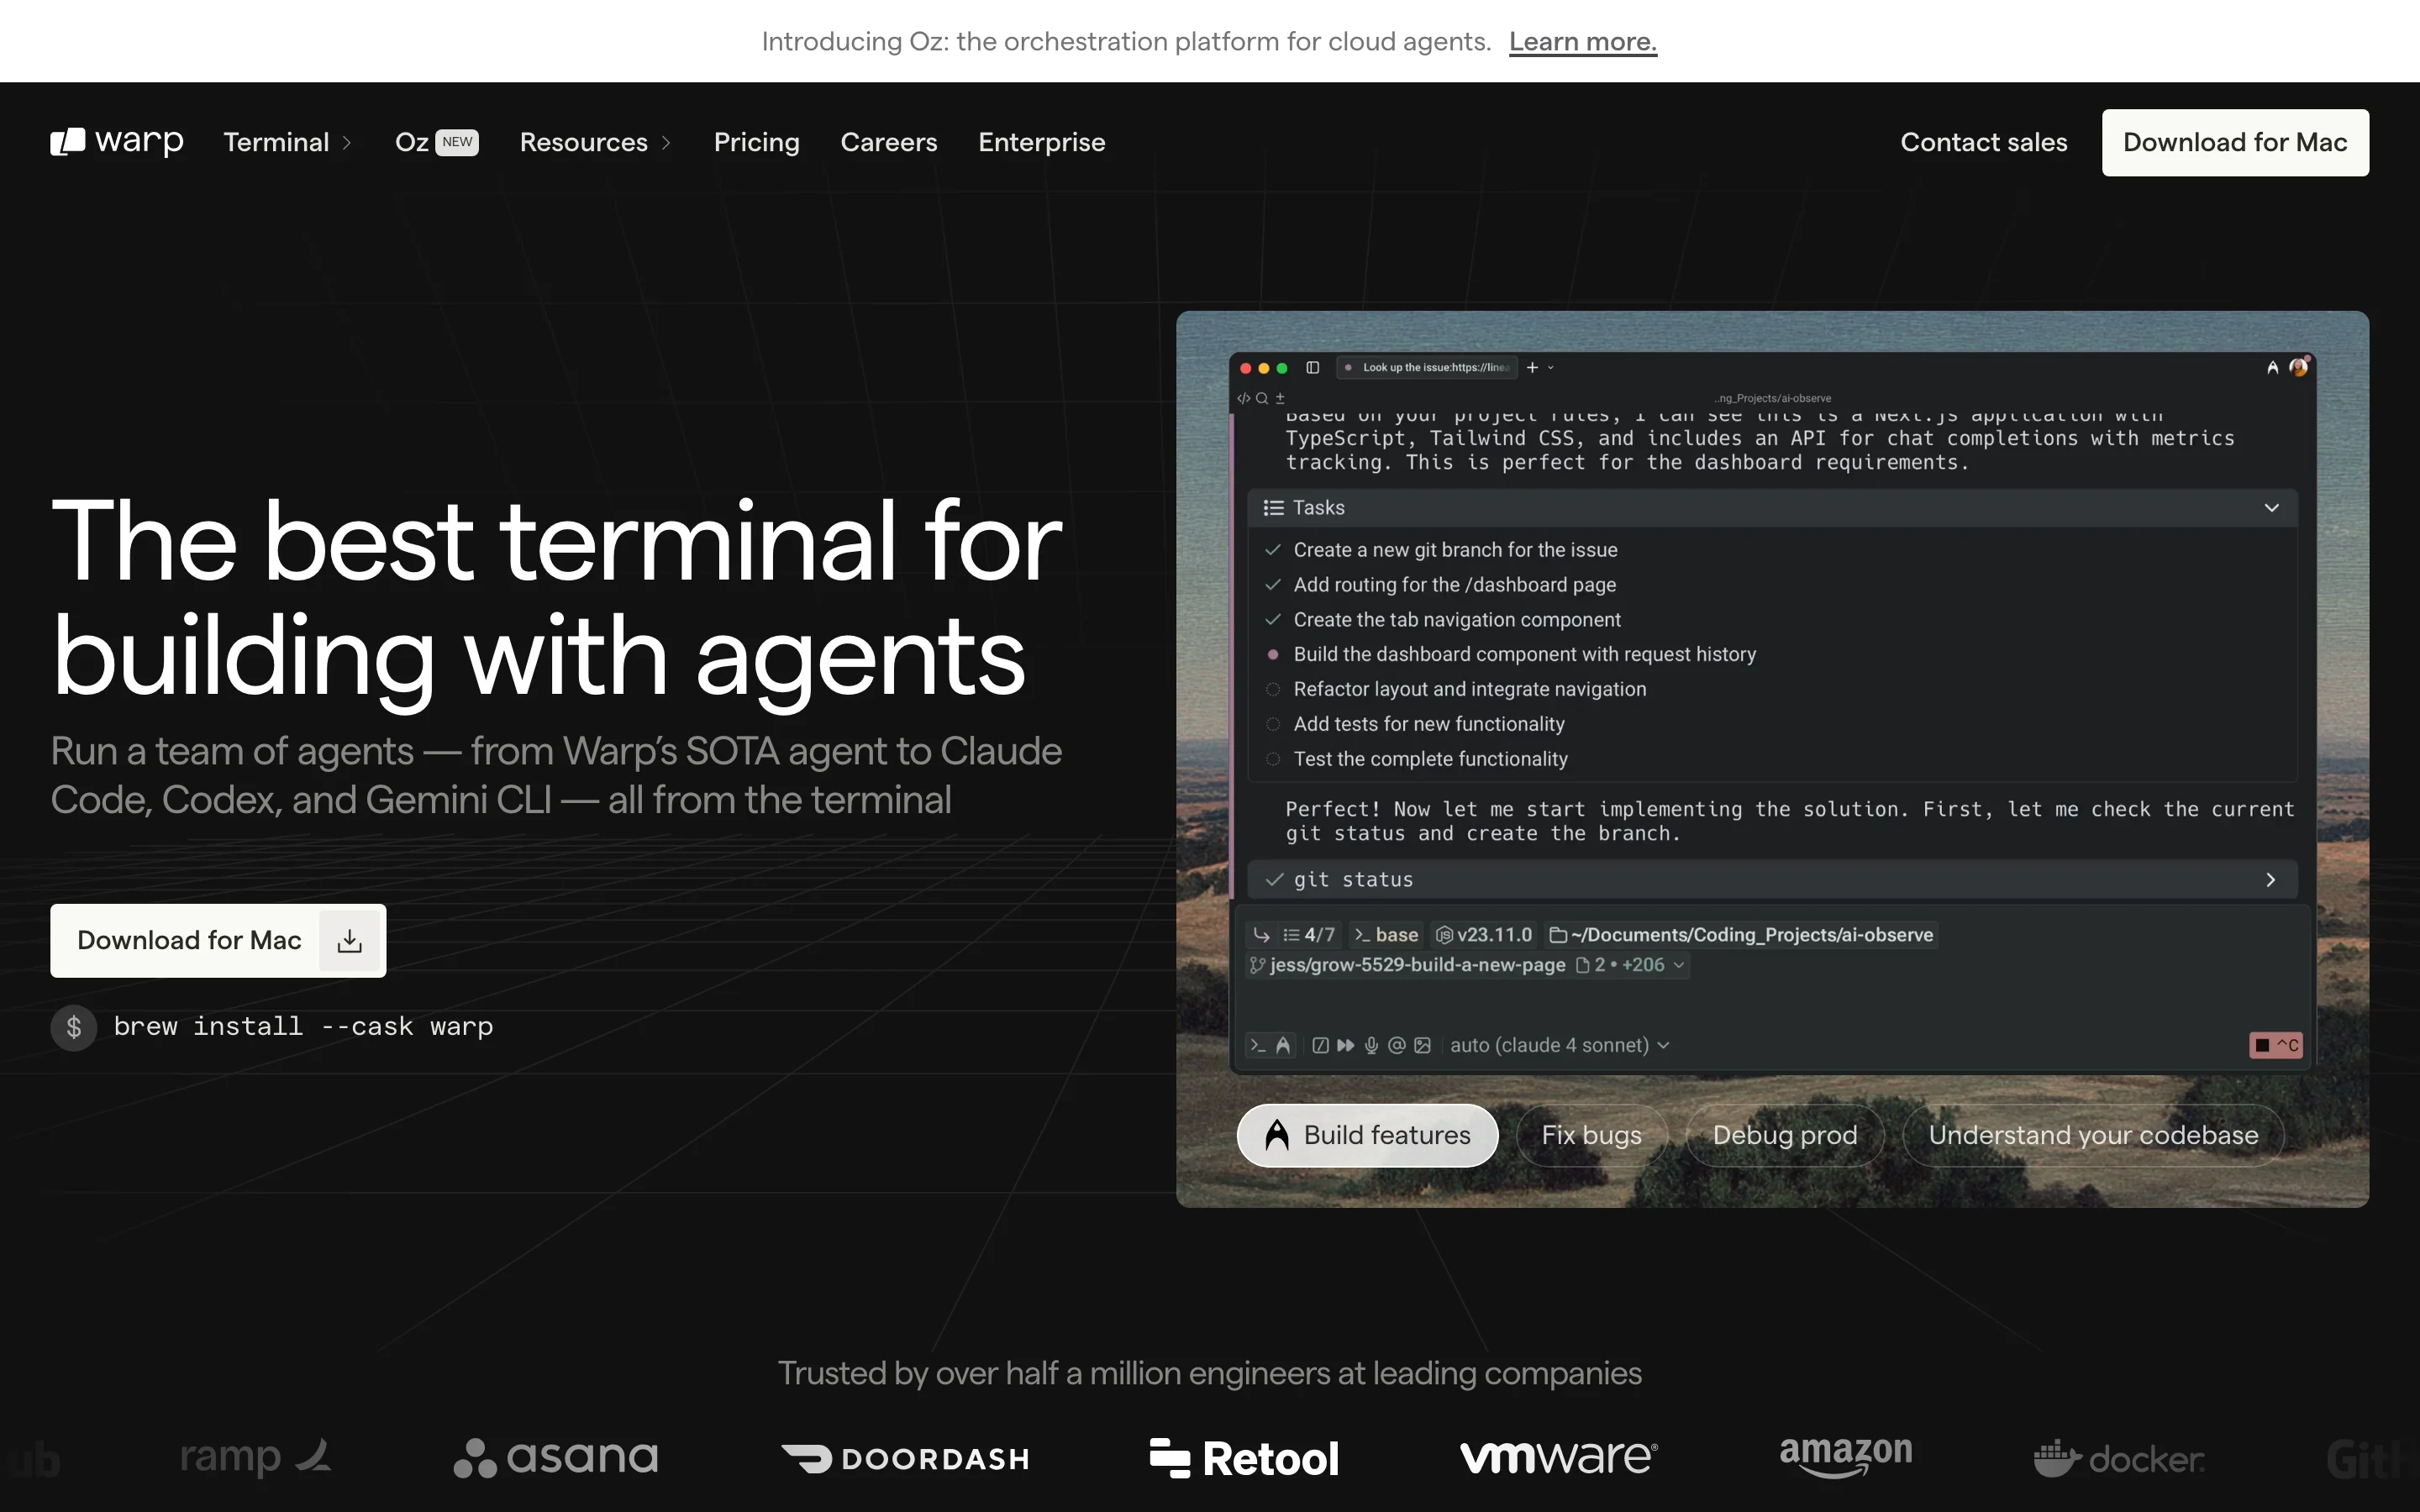This screenshot has width=2420, height=1512.
Task: Click the Warp logo in header
Action: 117,142
